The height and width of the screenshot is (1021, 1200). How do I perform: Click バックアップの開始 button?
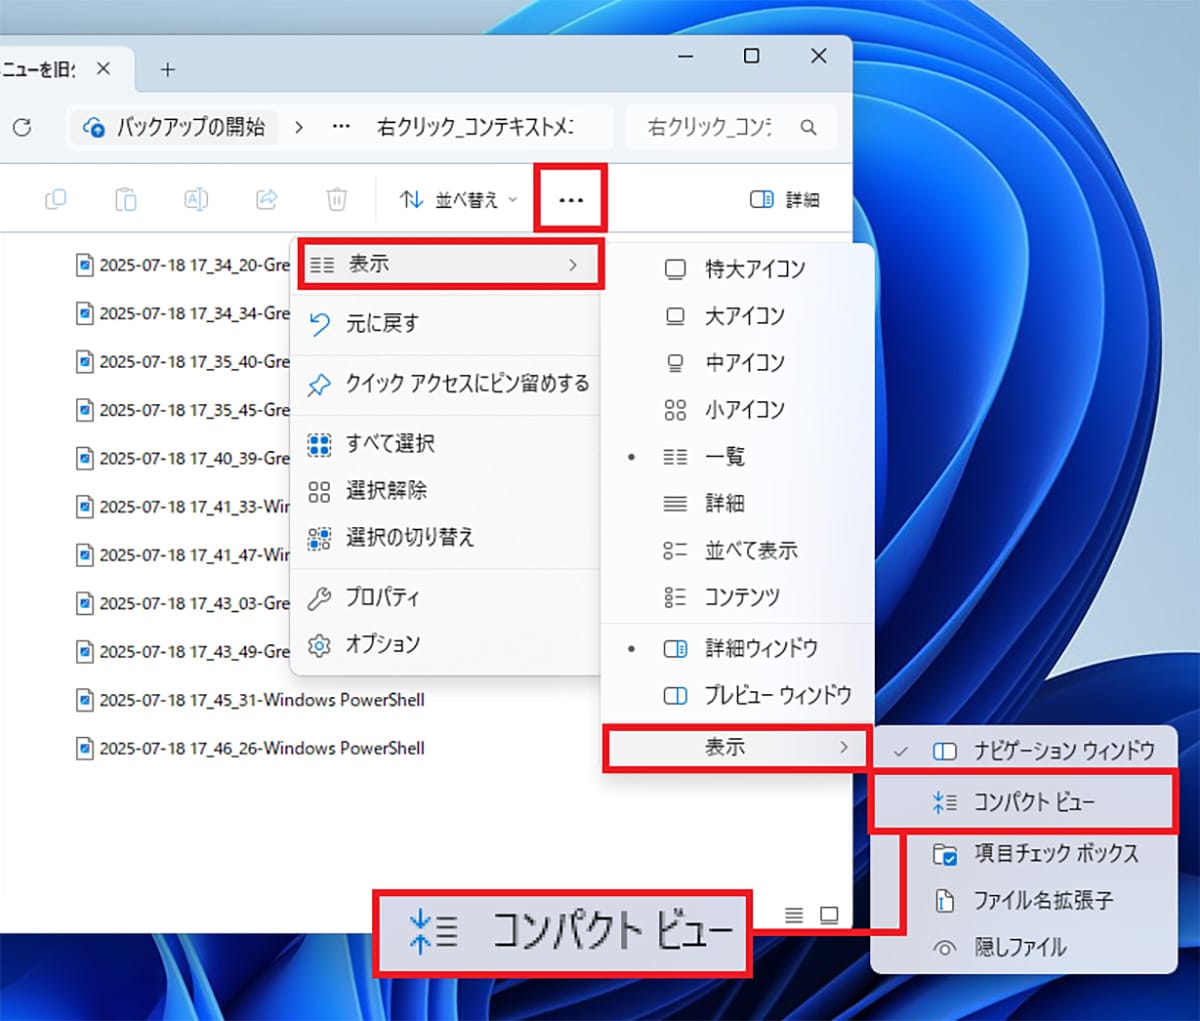(176, 127)
